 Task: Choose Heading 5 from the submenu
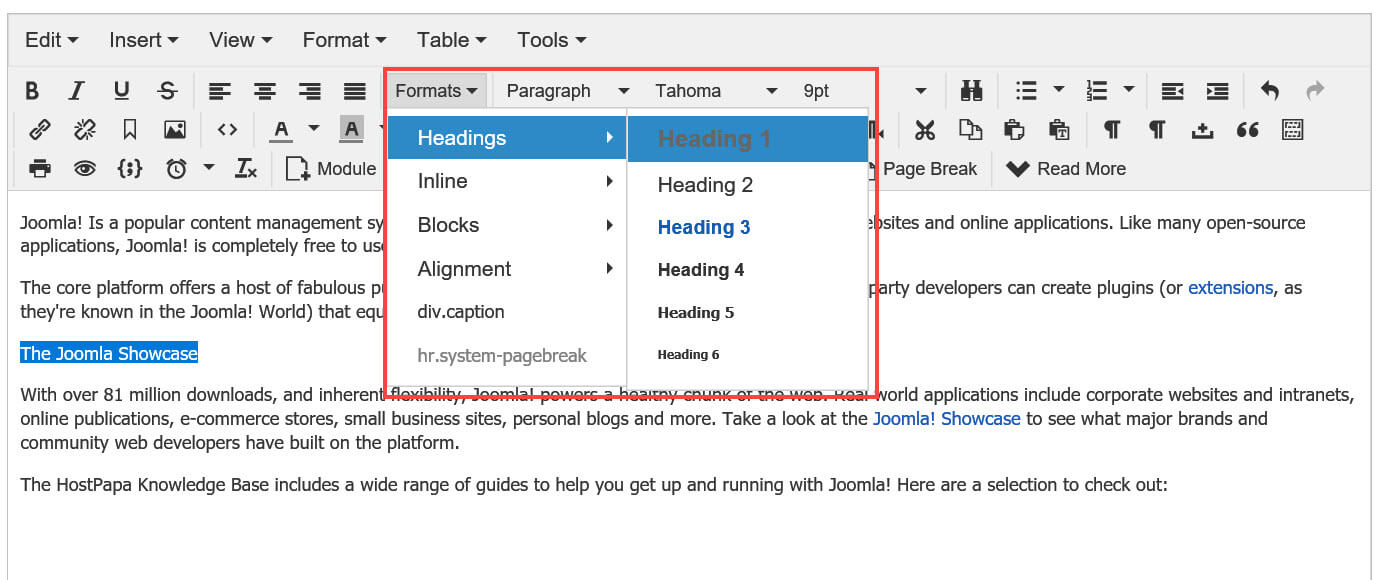tap(748, 312)
